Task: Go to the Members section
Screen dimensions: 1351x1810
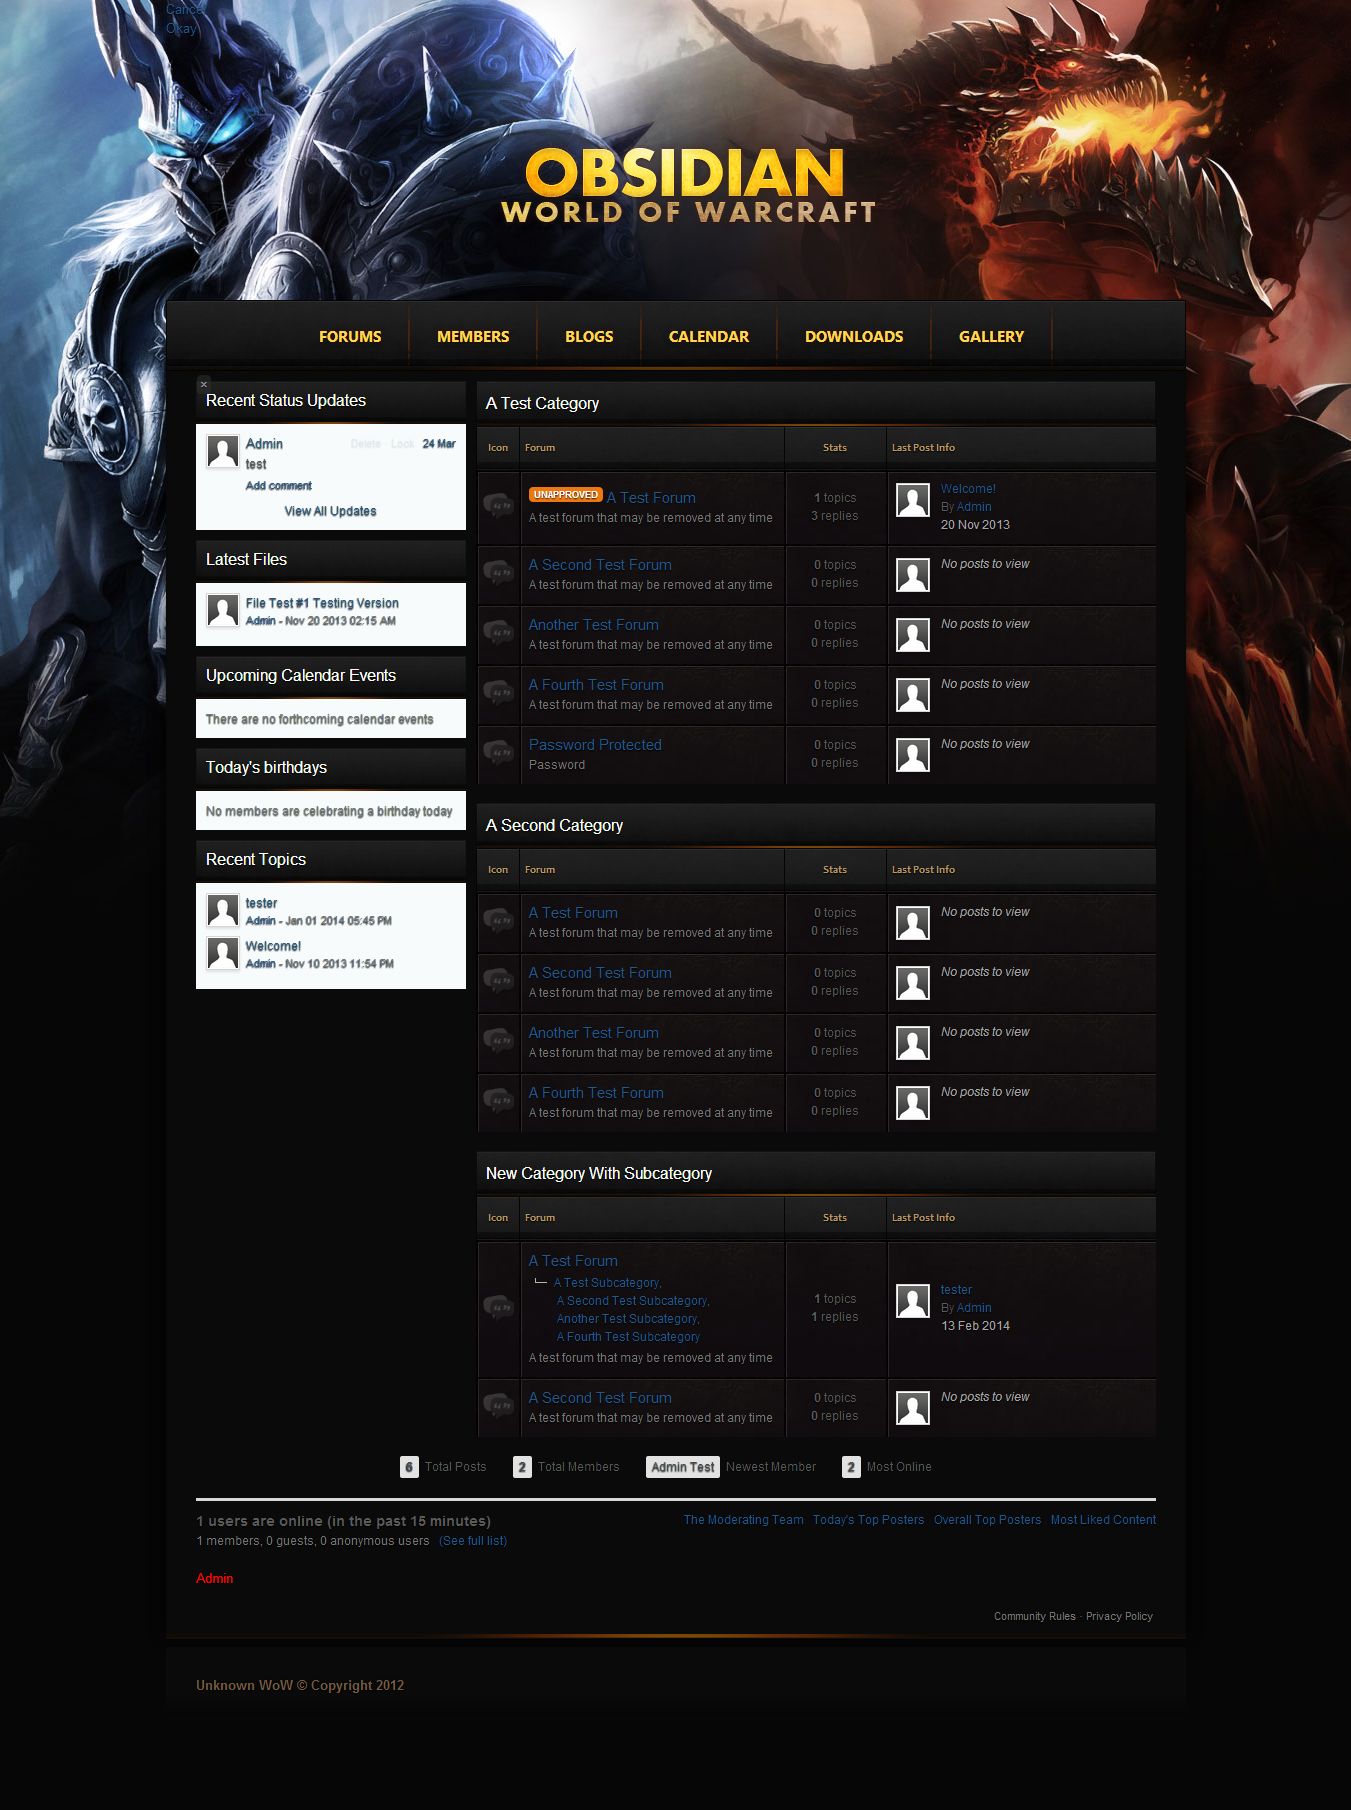Action: pos(473,337)
